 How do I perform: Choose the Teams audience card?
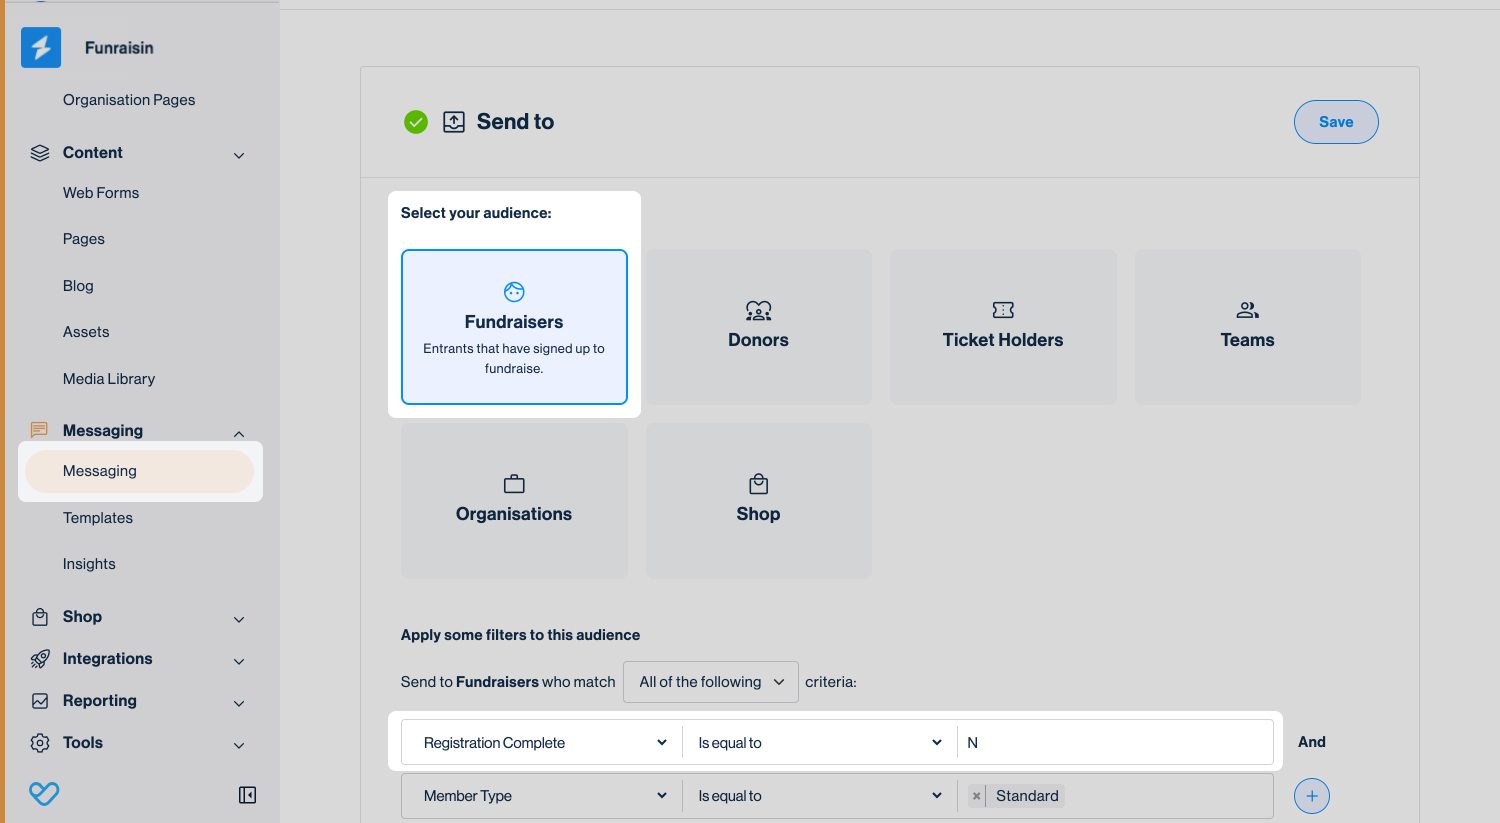pos(1247,327)
